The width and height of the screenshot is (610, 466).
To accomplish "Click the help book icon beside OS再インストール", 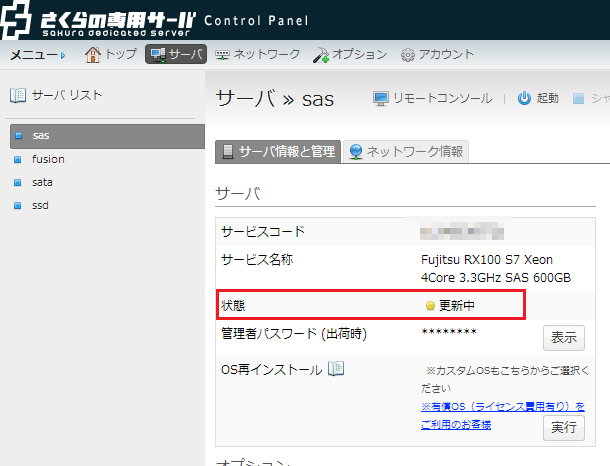I will tap(336, 369).
